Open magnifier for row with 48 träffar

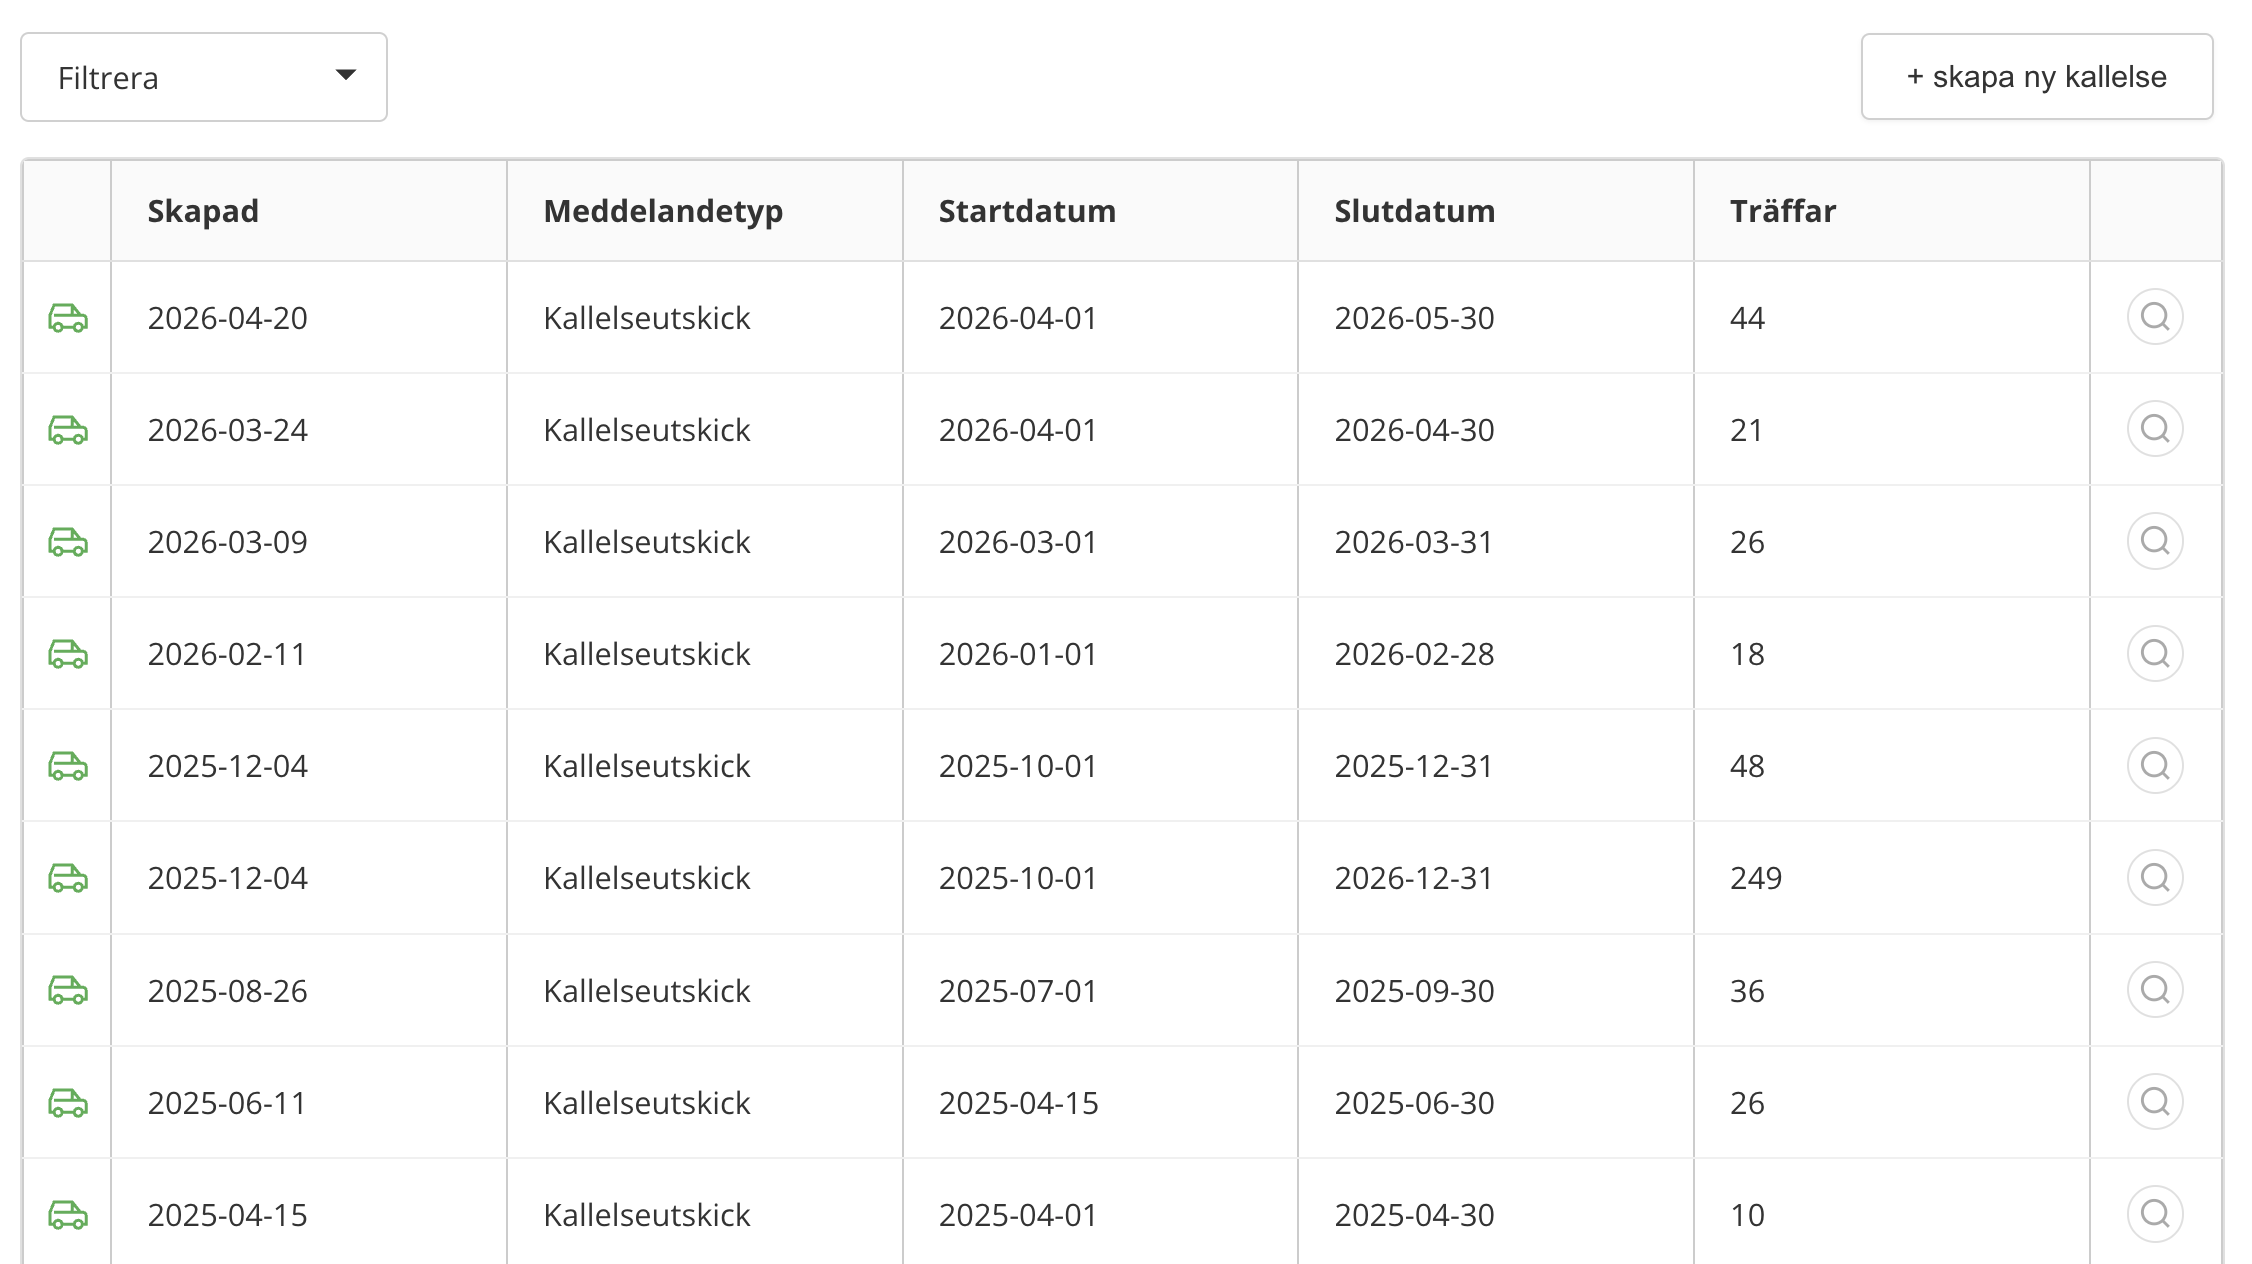pos(2154,766)
